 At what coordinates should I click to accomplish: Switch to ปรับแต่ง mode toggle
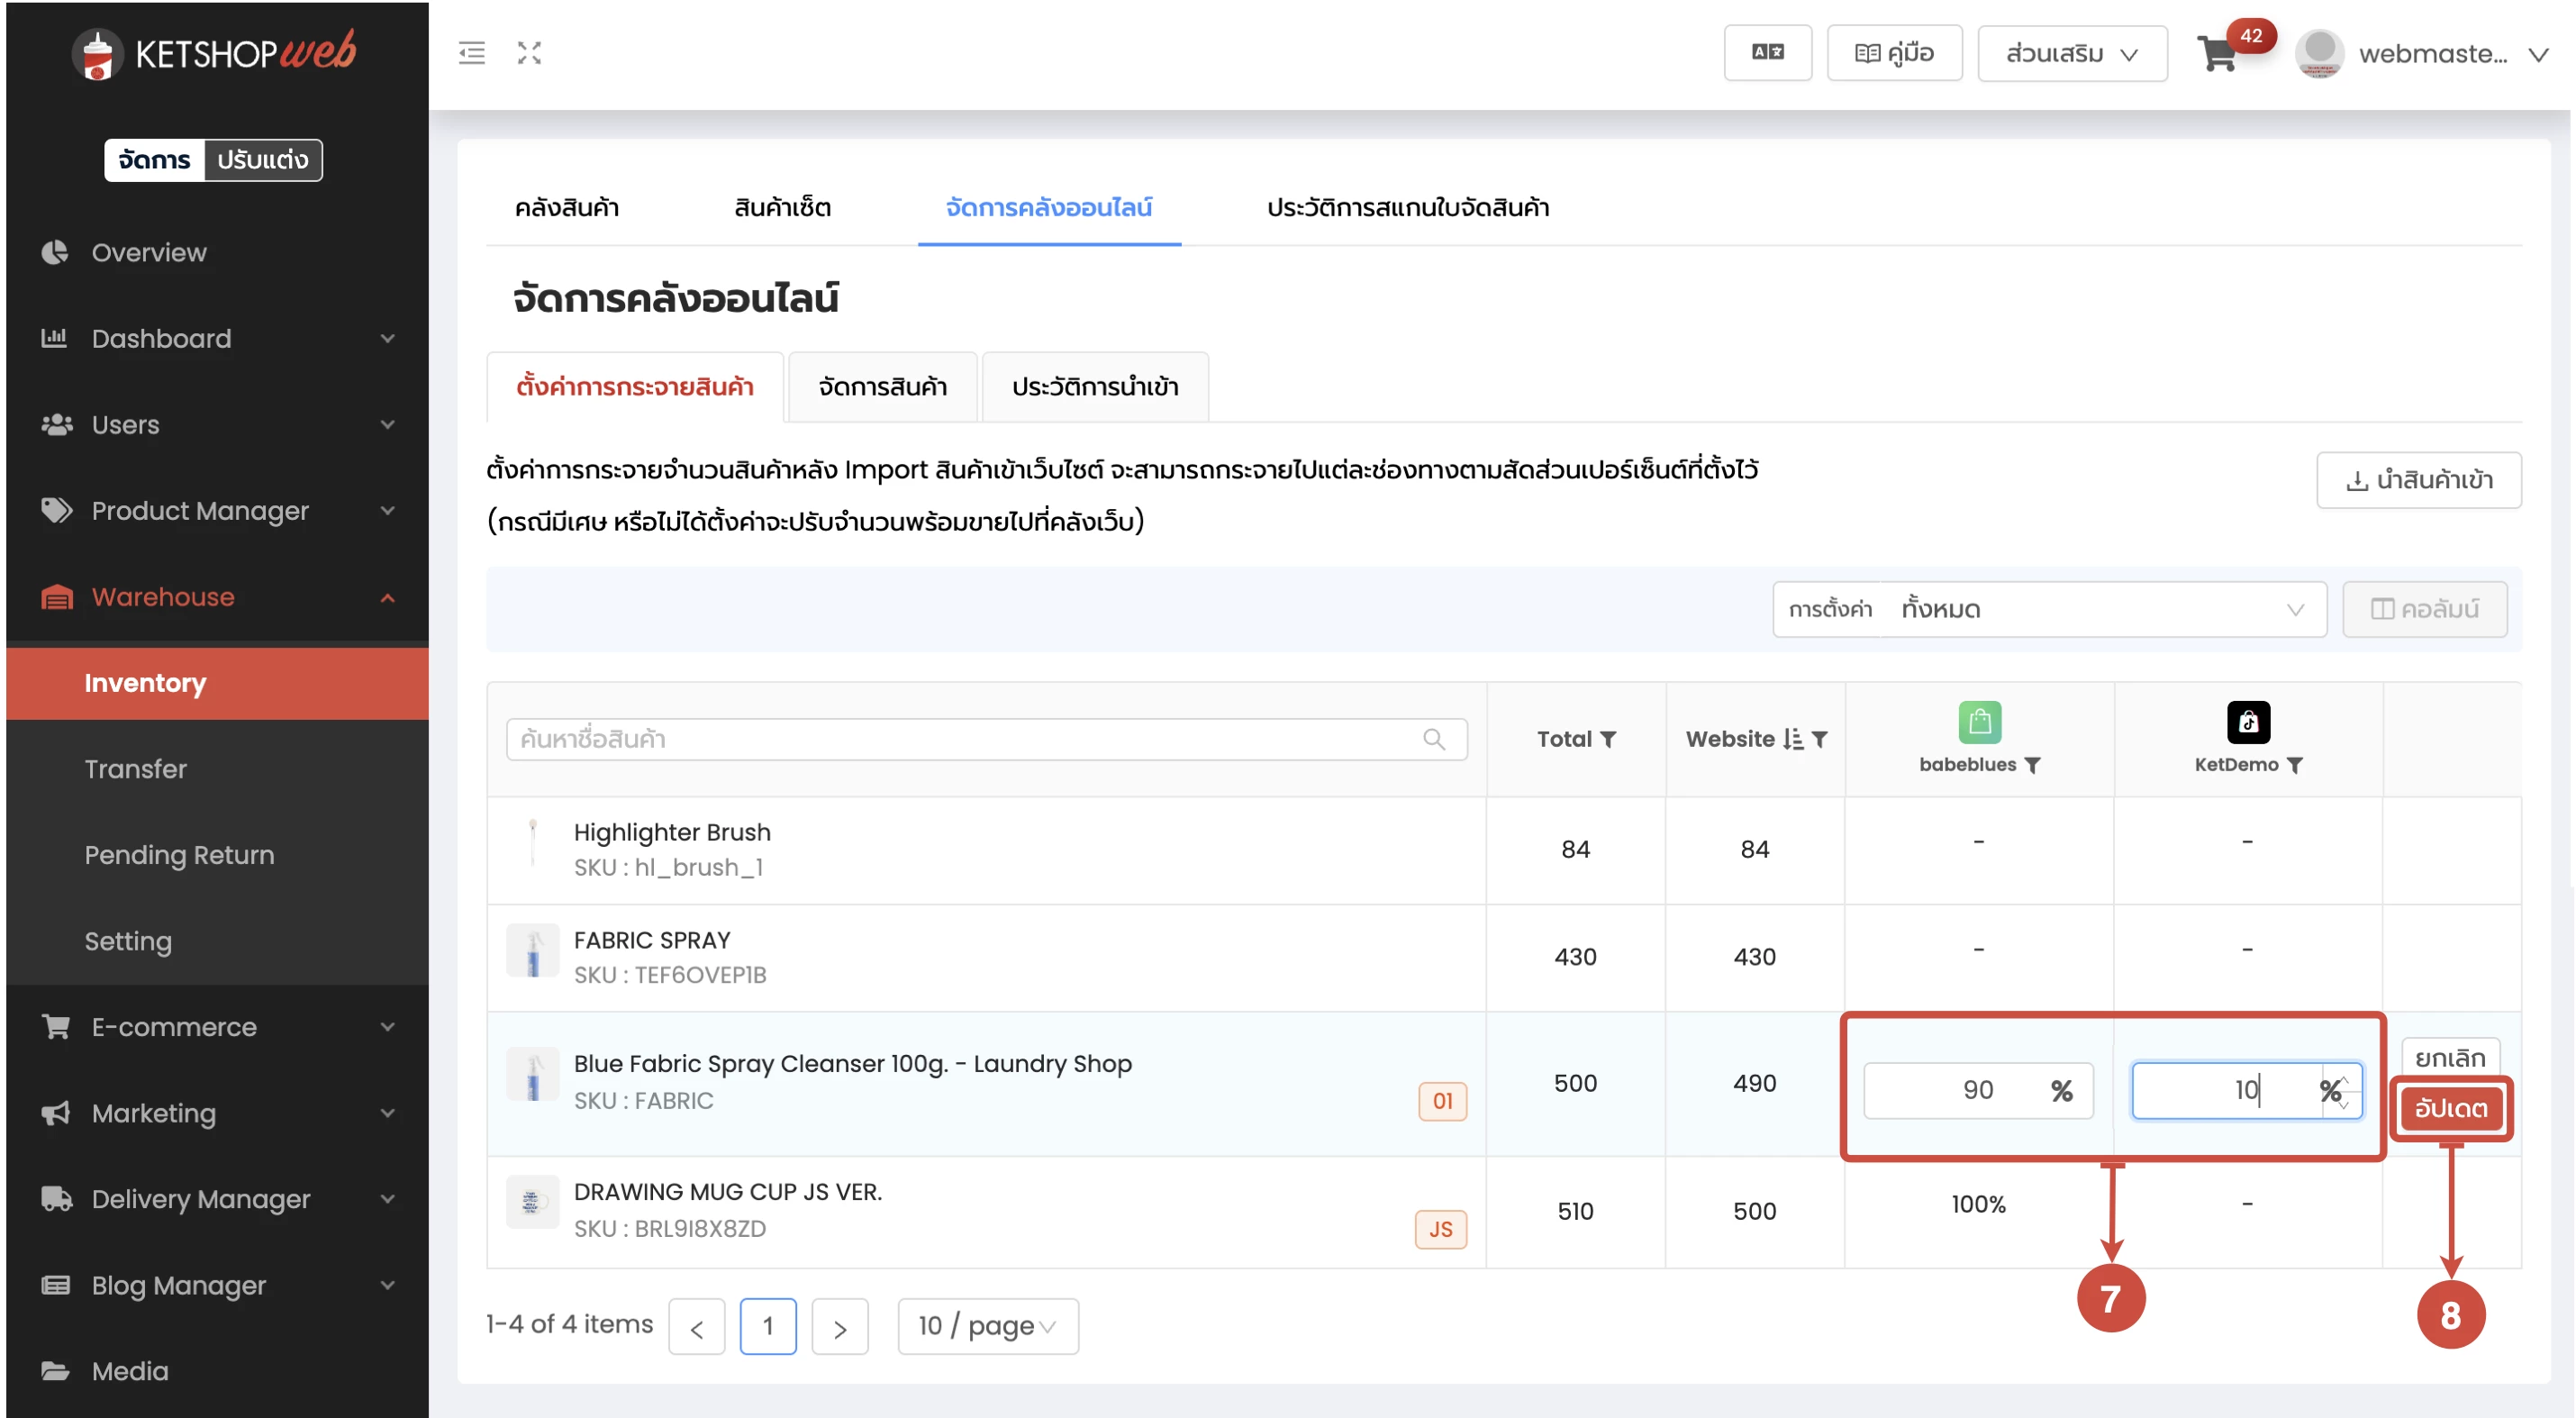[262, 160]
